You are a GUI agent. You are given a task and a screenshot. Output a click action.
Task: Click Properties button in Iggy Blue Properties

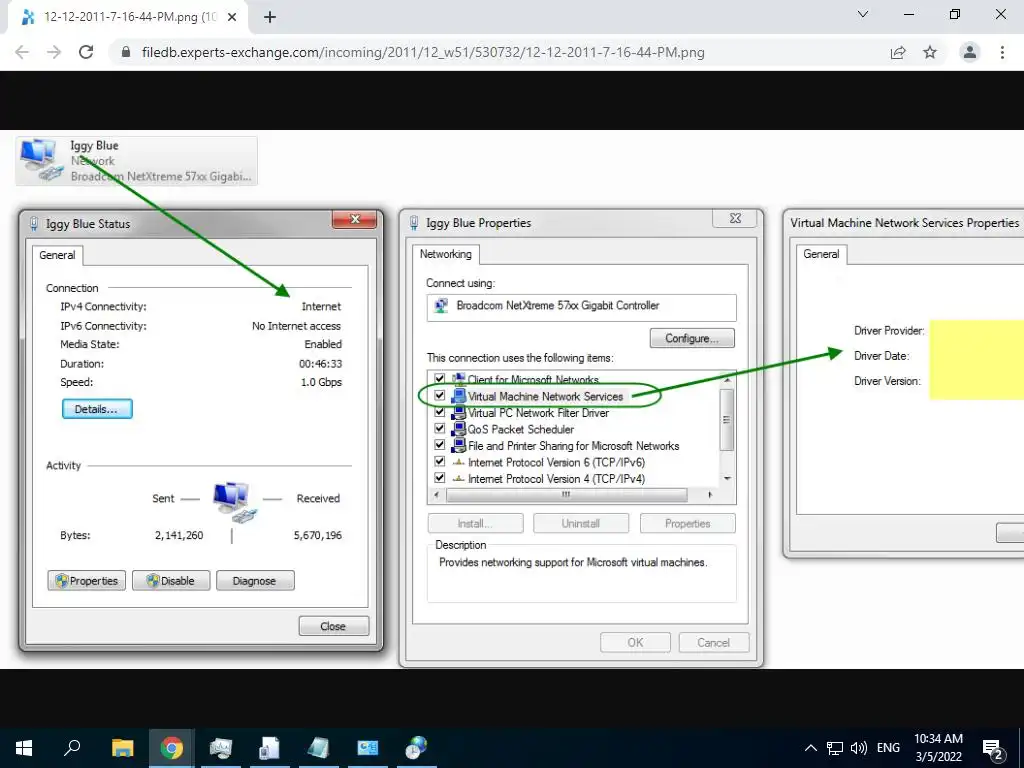click(x=688, y=523)
